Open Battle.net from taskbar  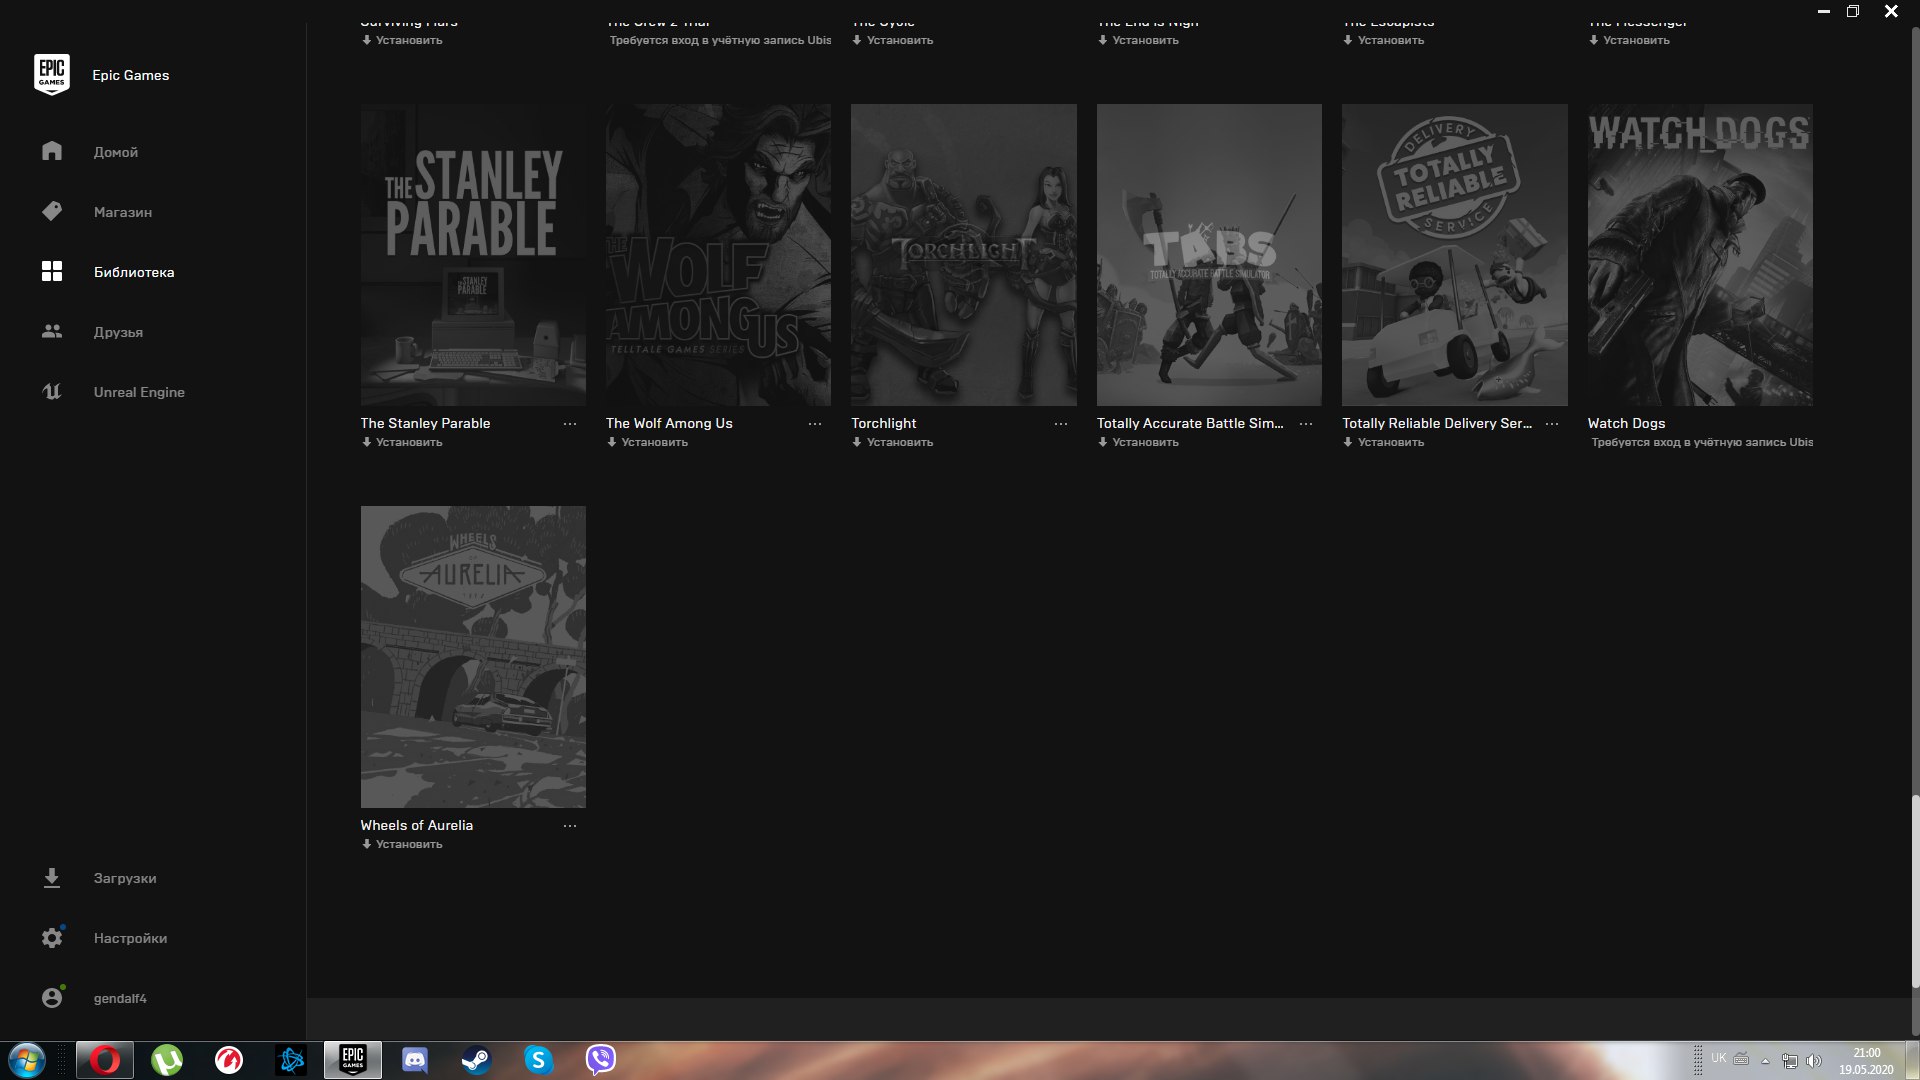point(291,1060)
